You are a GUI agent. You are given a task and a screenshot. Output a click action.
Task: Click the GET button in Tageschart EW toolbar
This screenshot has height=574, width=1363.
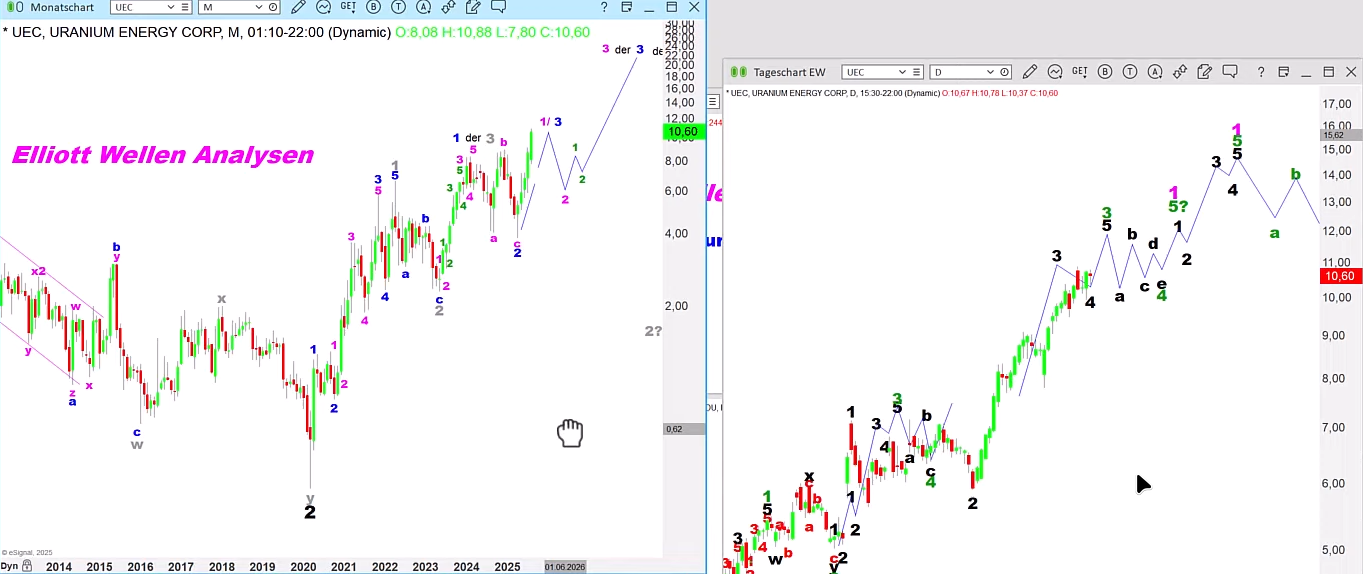[1079, 72]
